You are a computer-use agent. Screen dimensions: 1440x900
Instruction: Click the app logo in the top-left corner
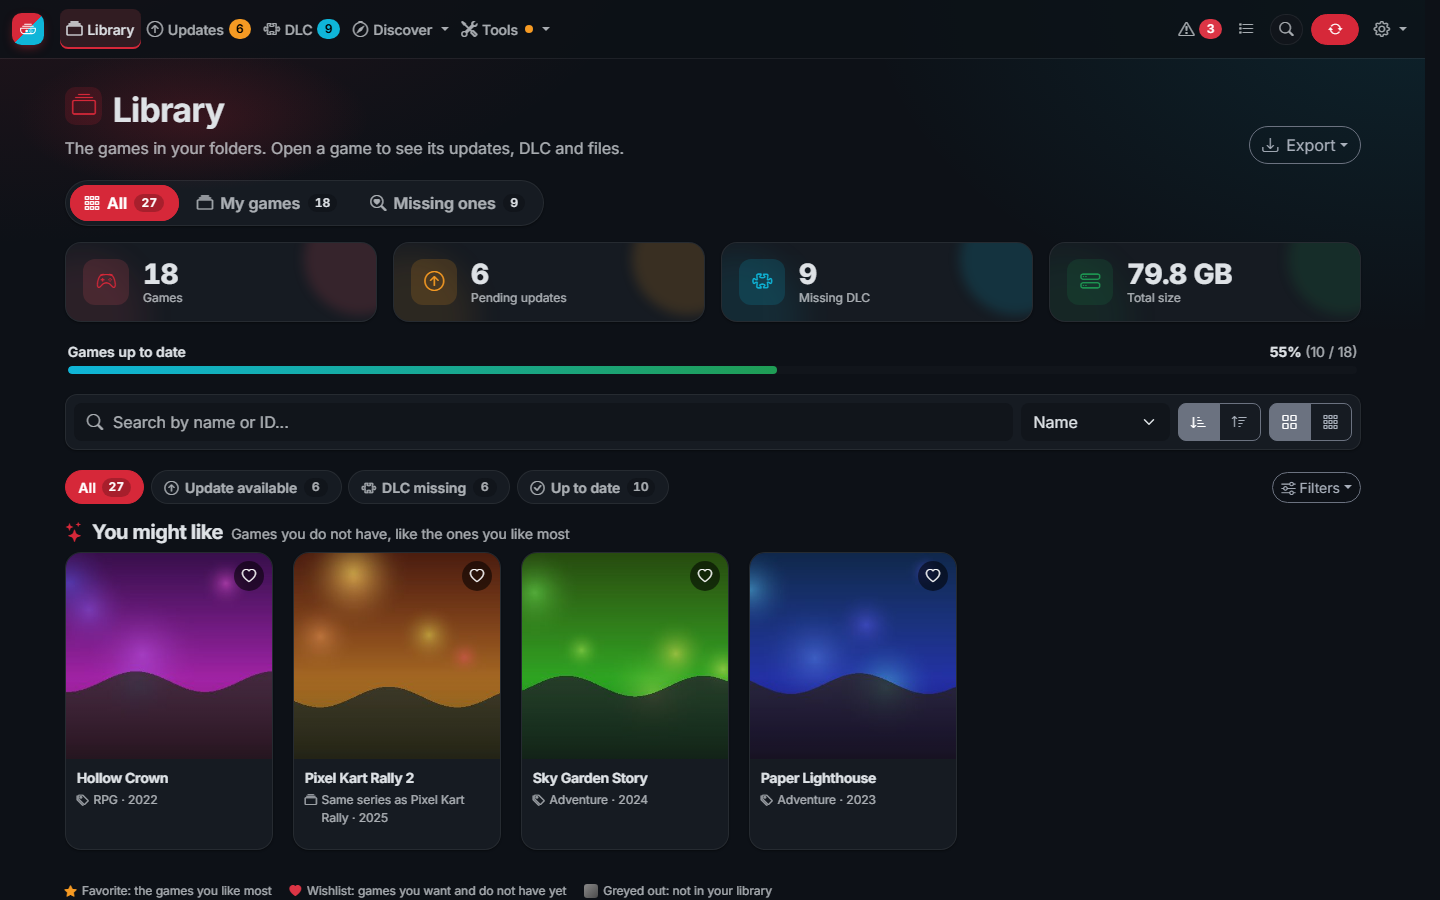click(28, 29)
